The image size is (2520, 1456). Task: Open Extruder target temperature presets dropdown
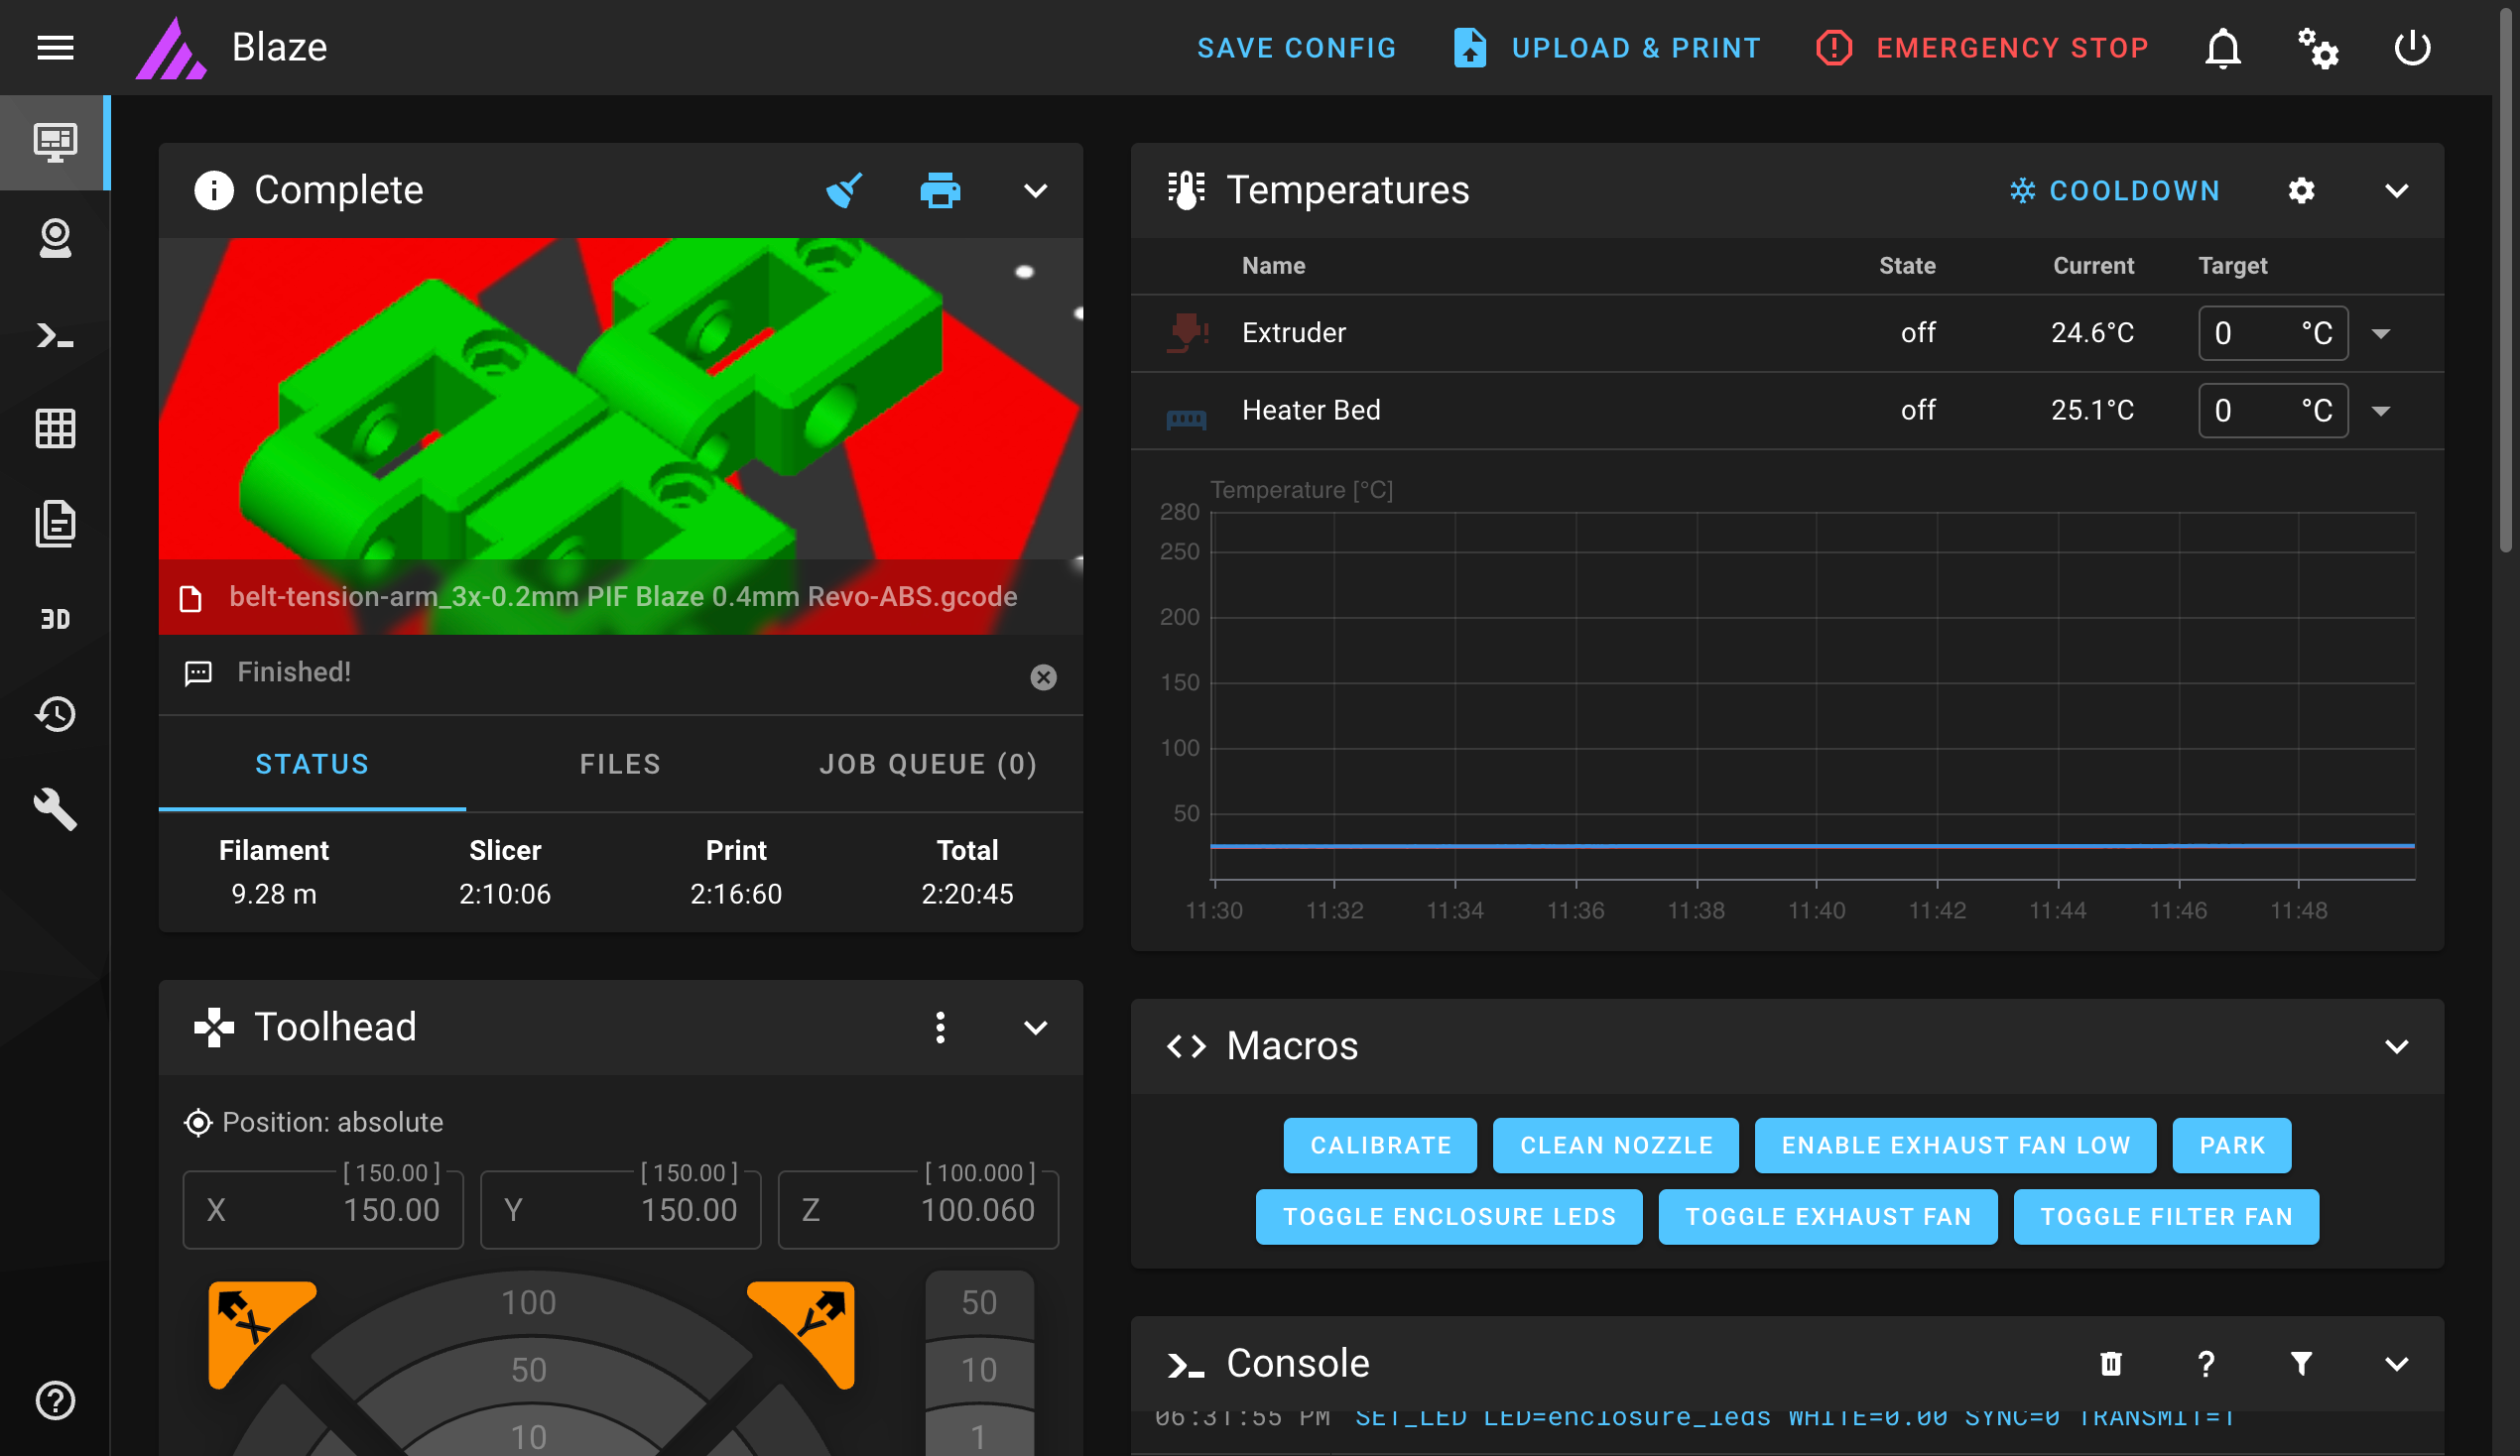[2381, 333]
